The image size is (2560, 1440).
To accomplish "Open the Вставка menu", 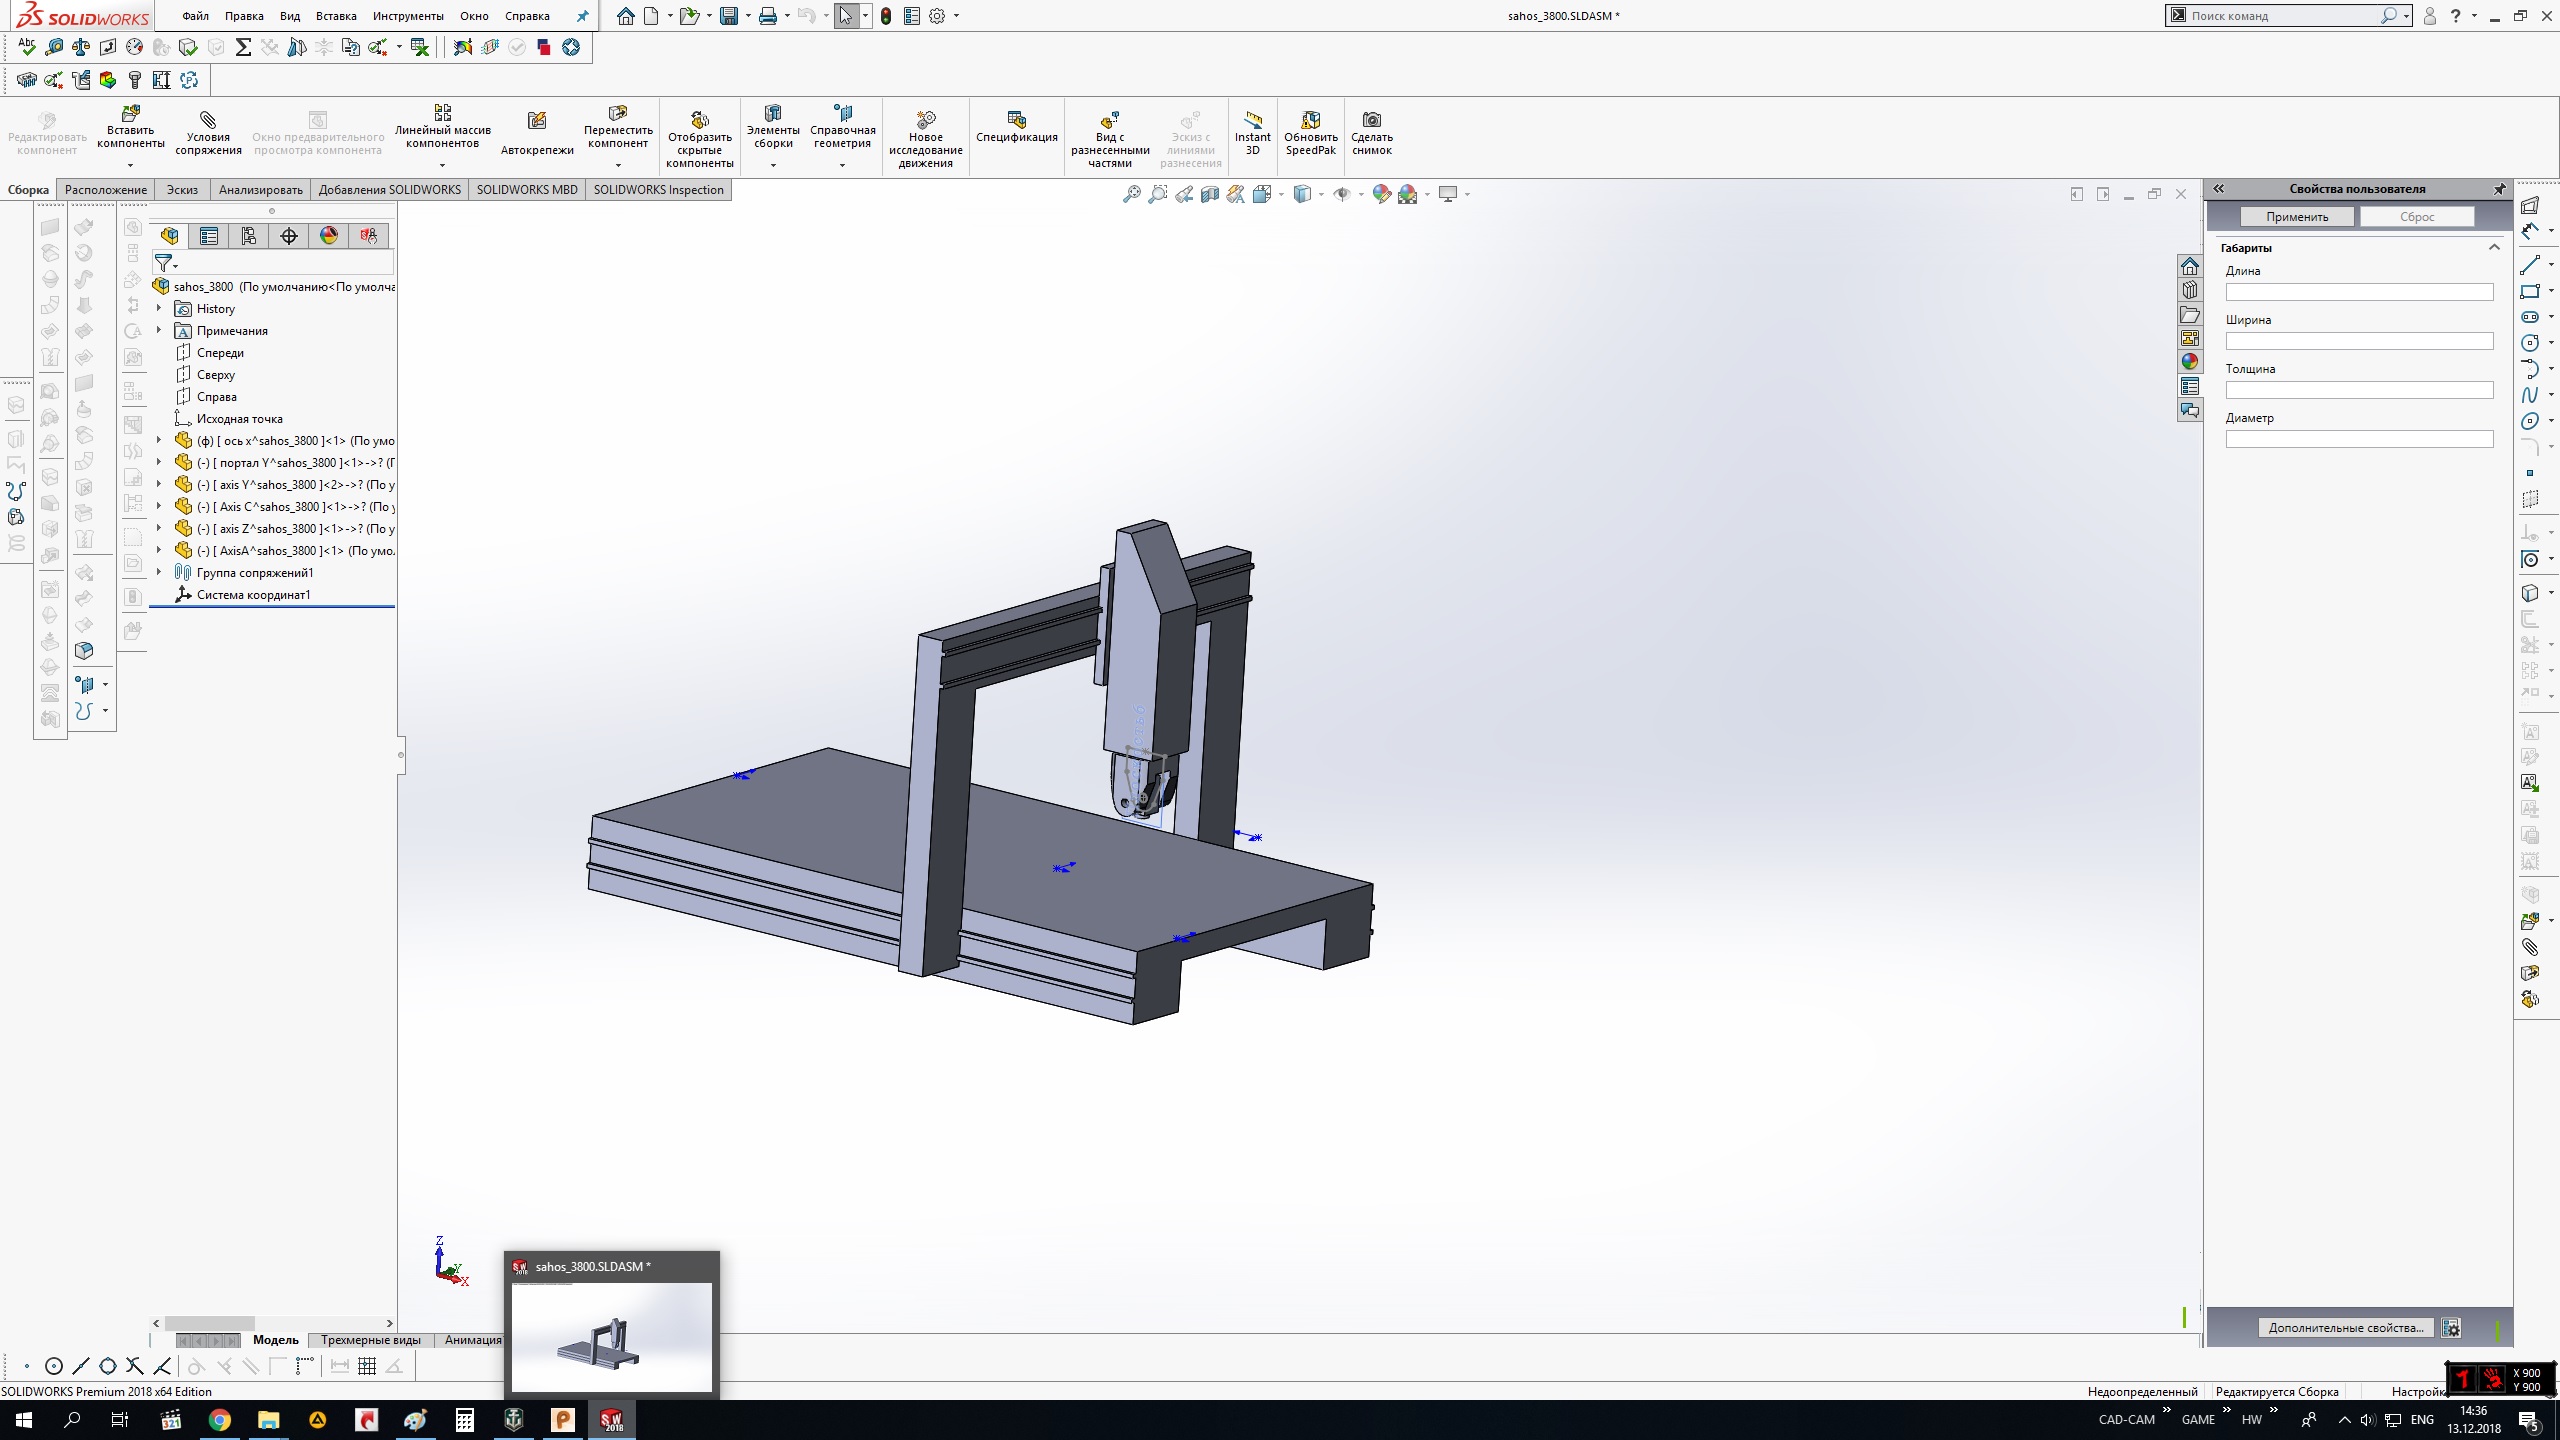I will [x=336, y=16].
